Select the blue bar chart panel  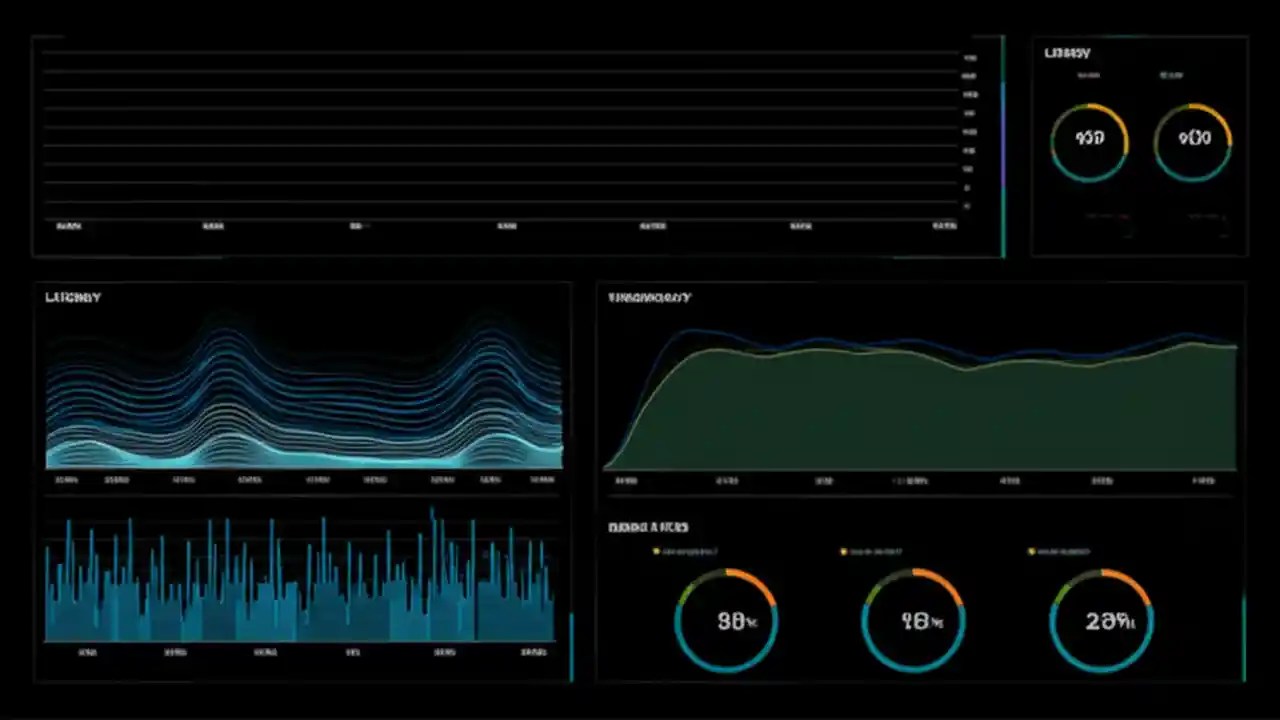[300, 590]
